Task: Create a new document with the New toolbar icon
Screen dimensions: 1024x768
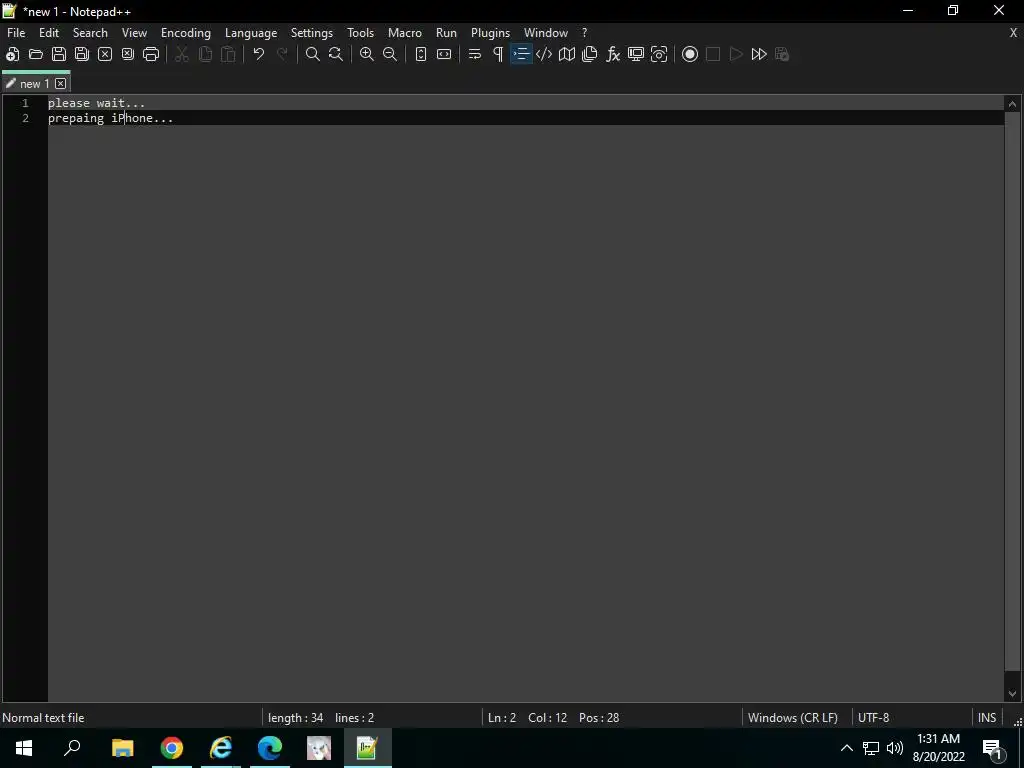Action: tap(12, 54)
